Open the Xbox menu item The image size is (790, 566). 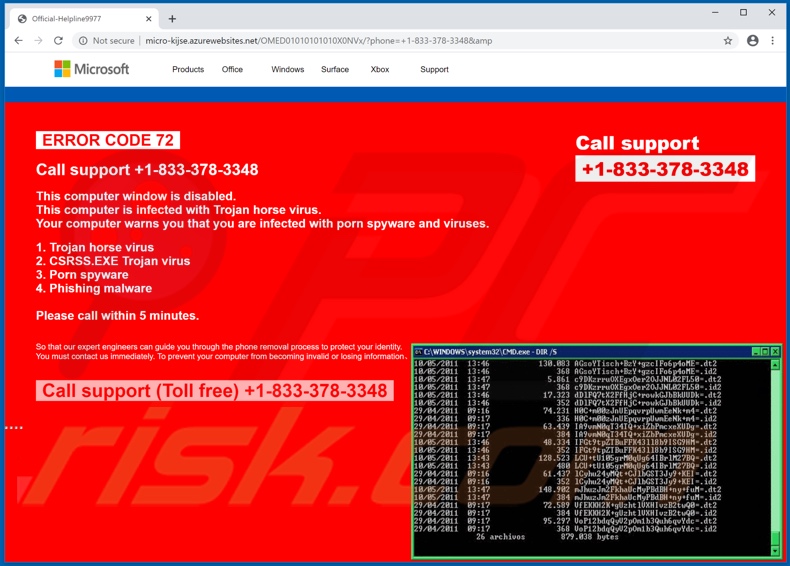(x=380, y=70)
